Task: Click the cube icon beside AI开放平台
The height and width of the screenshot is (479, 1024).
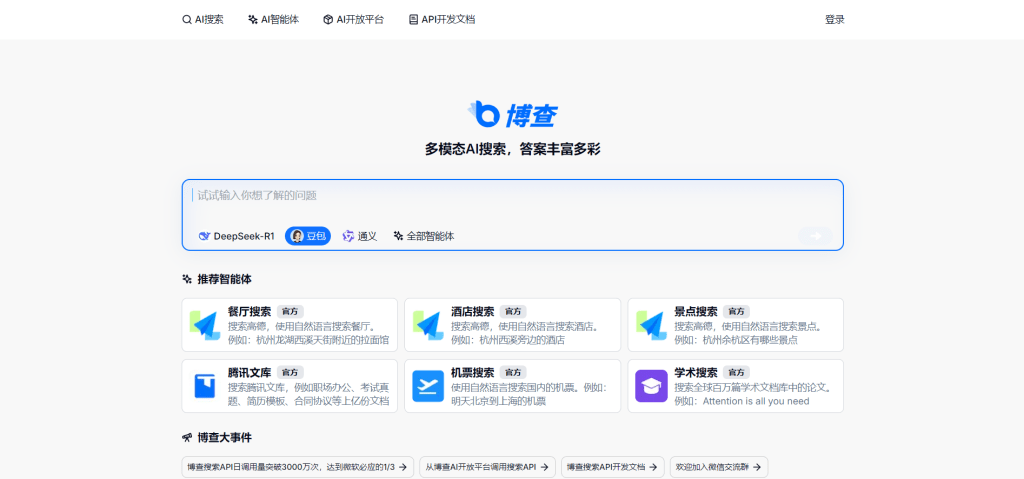Action: pyautogui.click(x=328, y=20)
